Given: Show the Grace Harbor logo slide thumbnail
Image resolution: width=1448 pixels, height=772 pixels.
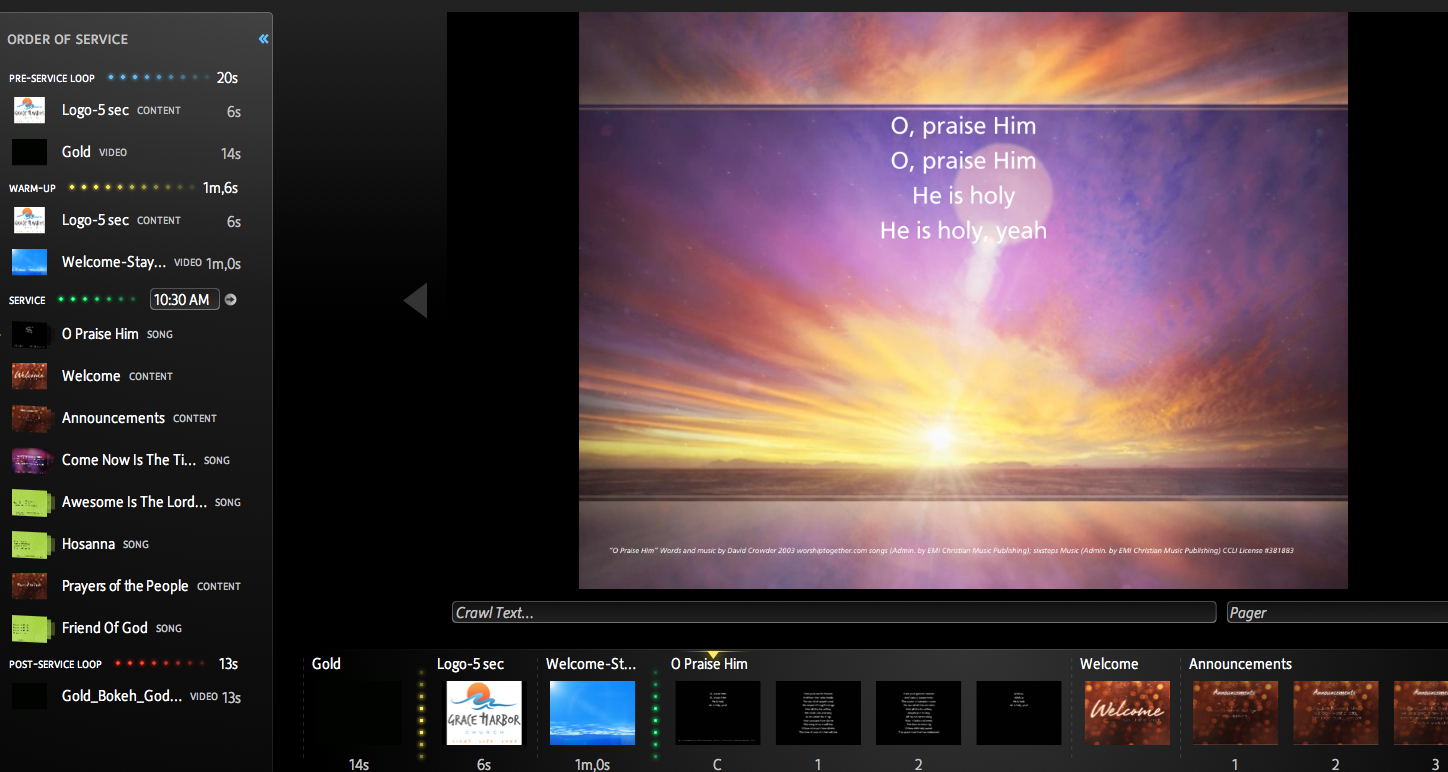Looking at the screenshot, I should click(484, 713).
